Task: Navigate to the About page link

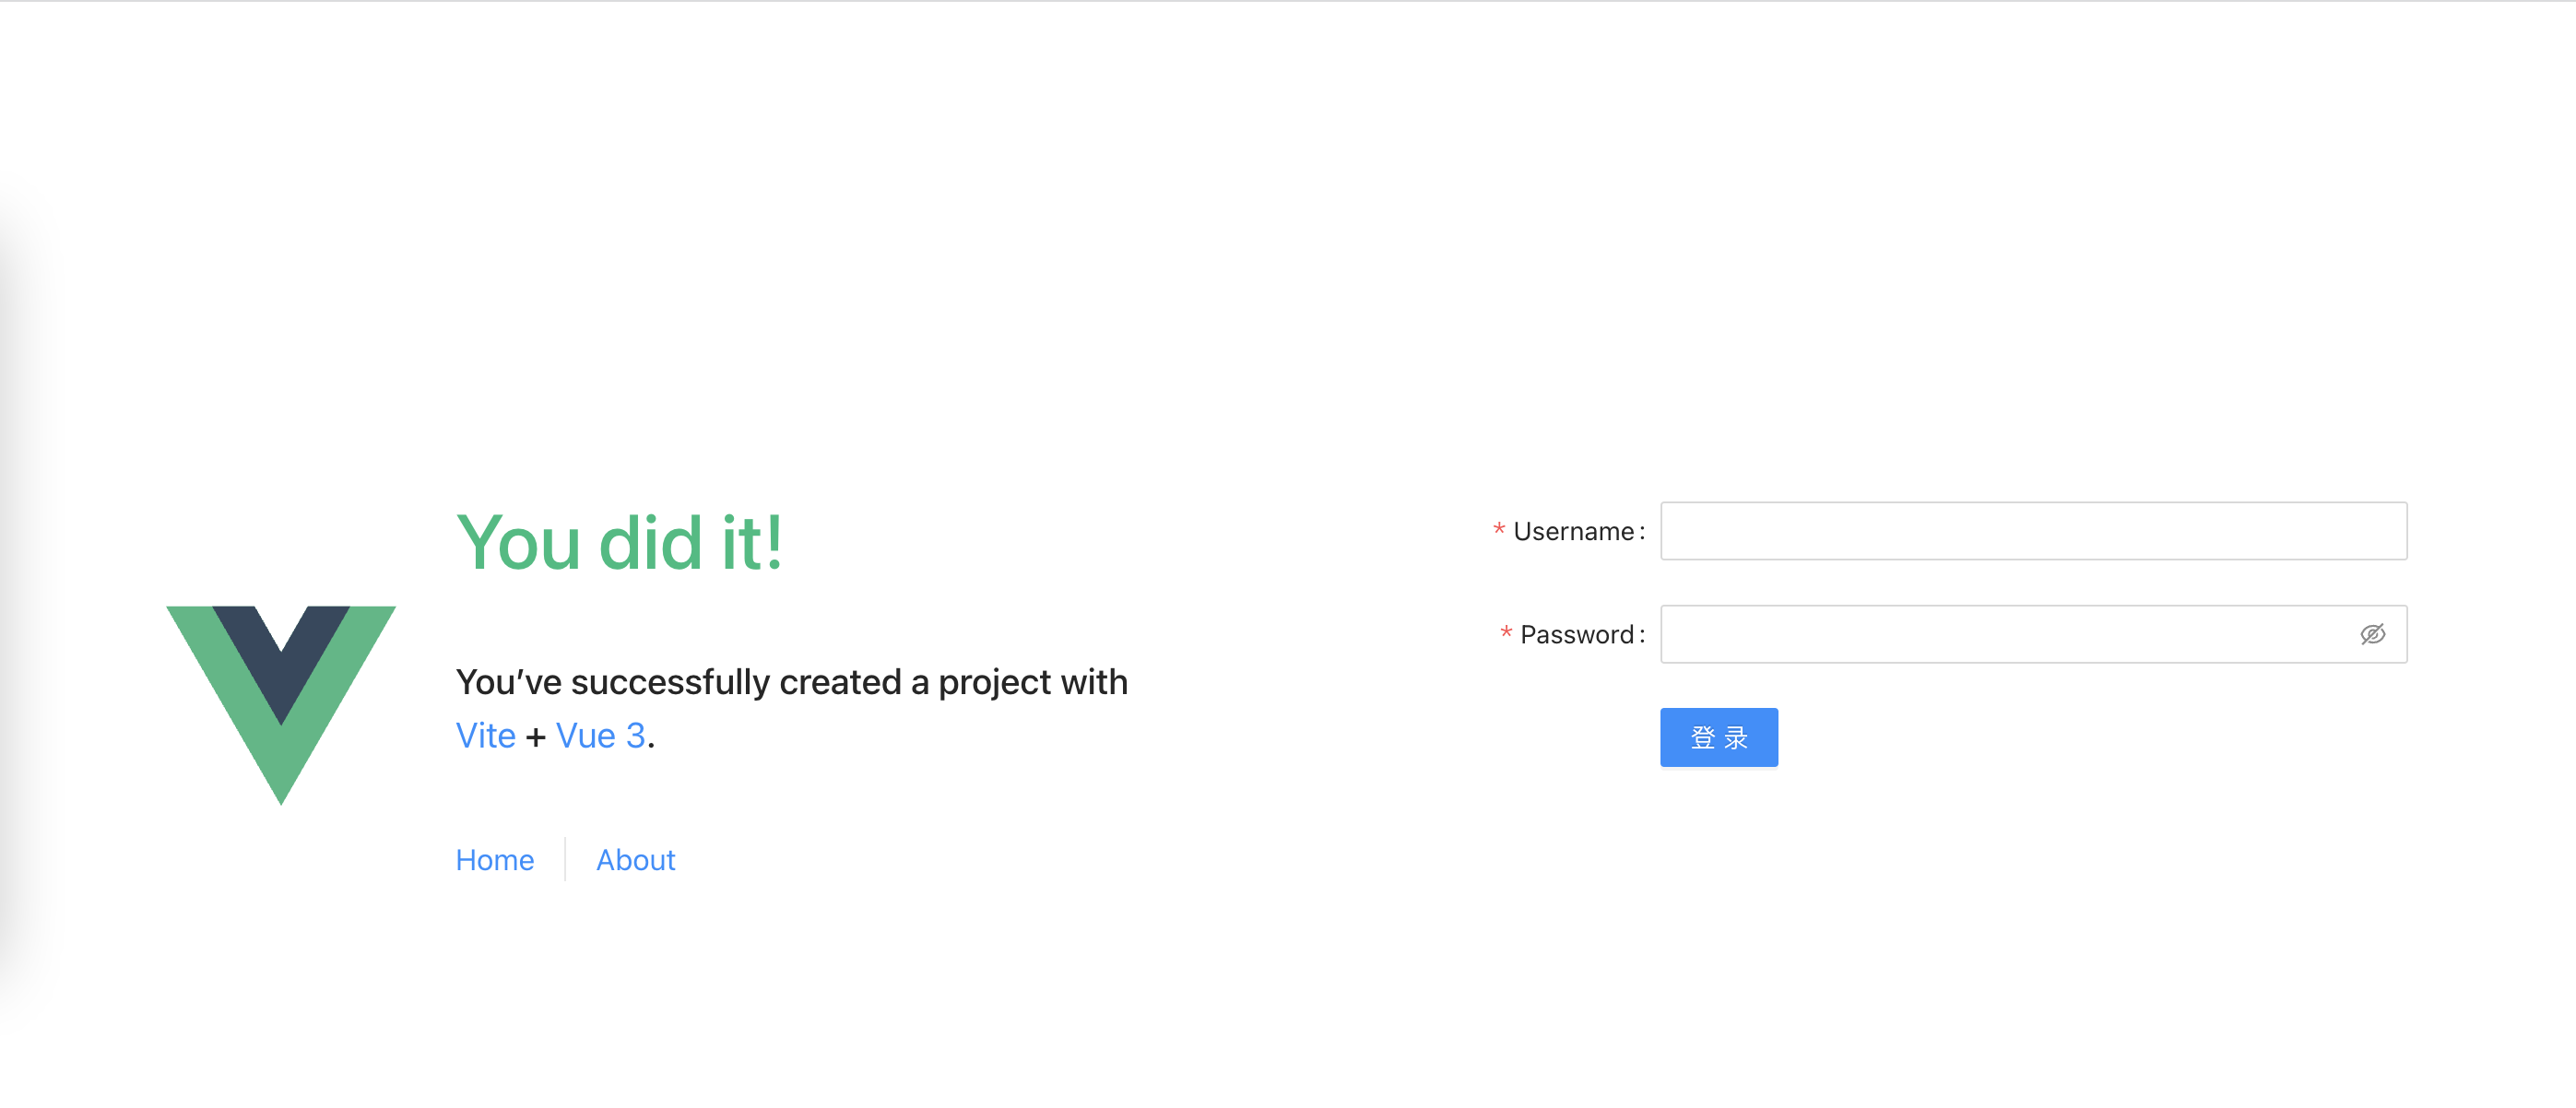Action: click(x=636, y=860)
